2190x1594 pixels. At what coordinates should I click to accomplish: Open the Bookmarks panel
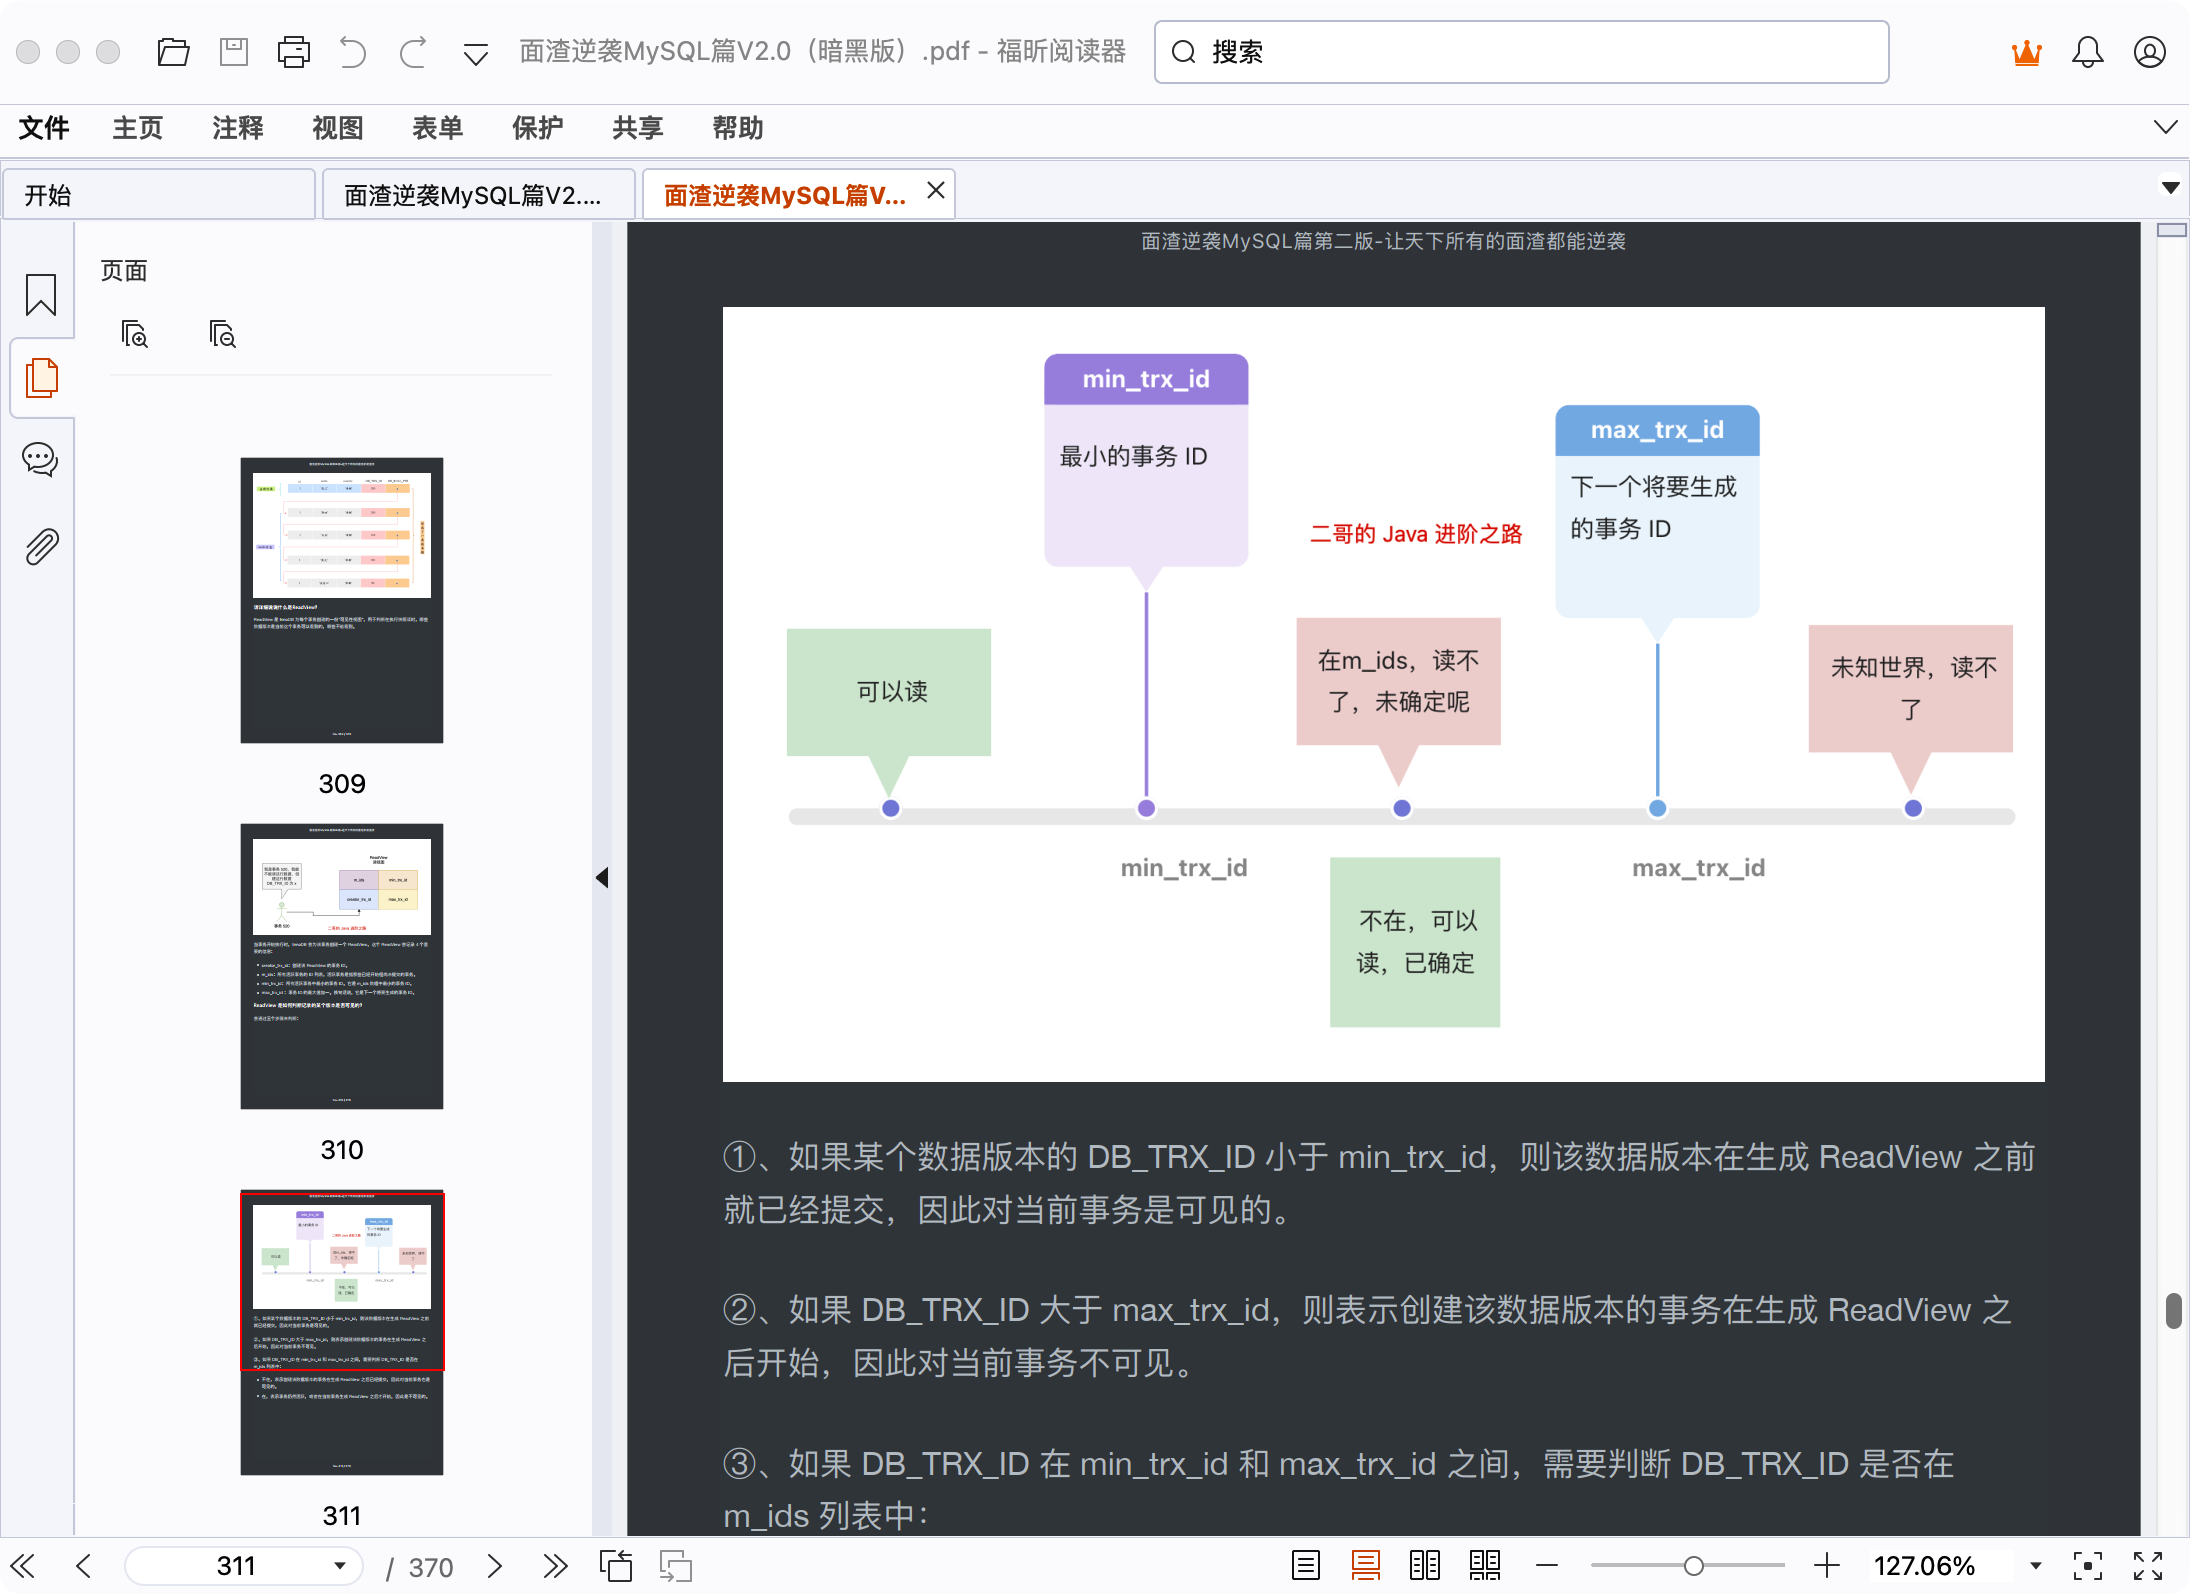[x=40, y=296]
